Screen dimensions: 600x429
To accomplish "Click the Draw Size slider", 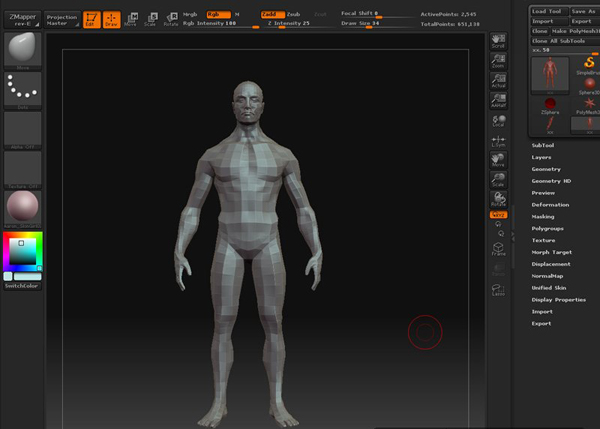I will click(x=377, y=24).
